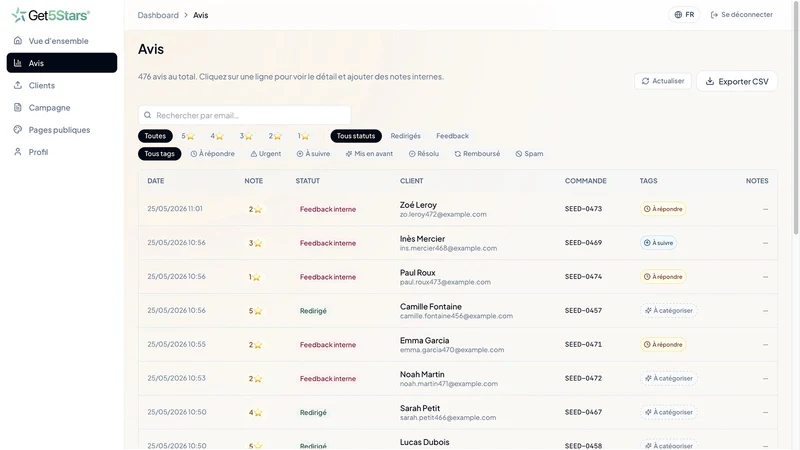Filter by Feedback status

452,136
